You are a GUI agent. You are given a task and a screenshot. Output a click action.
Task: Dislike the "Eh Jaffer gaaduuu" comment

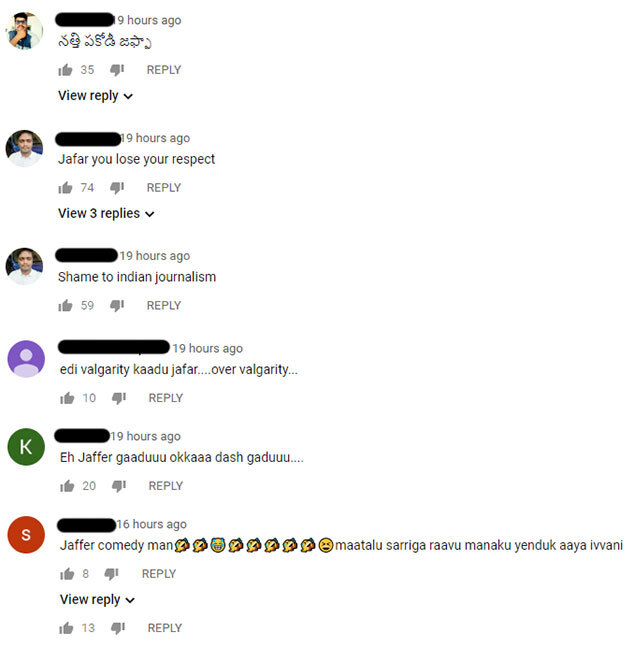coord(119,486)
